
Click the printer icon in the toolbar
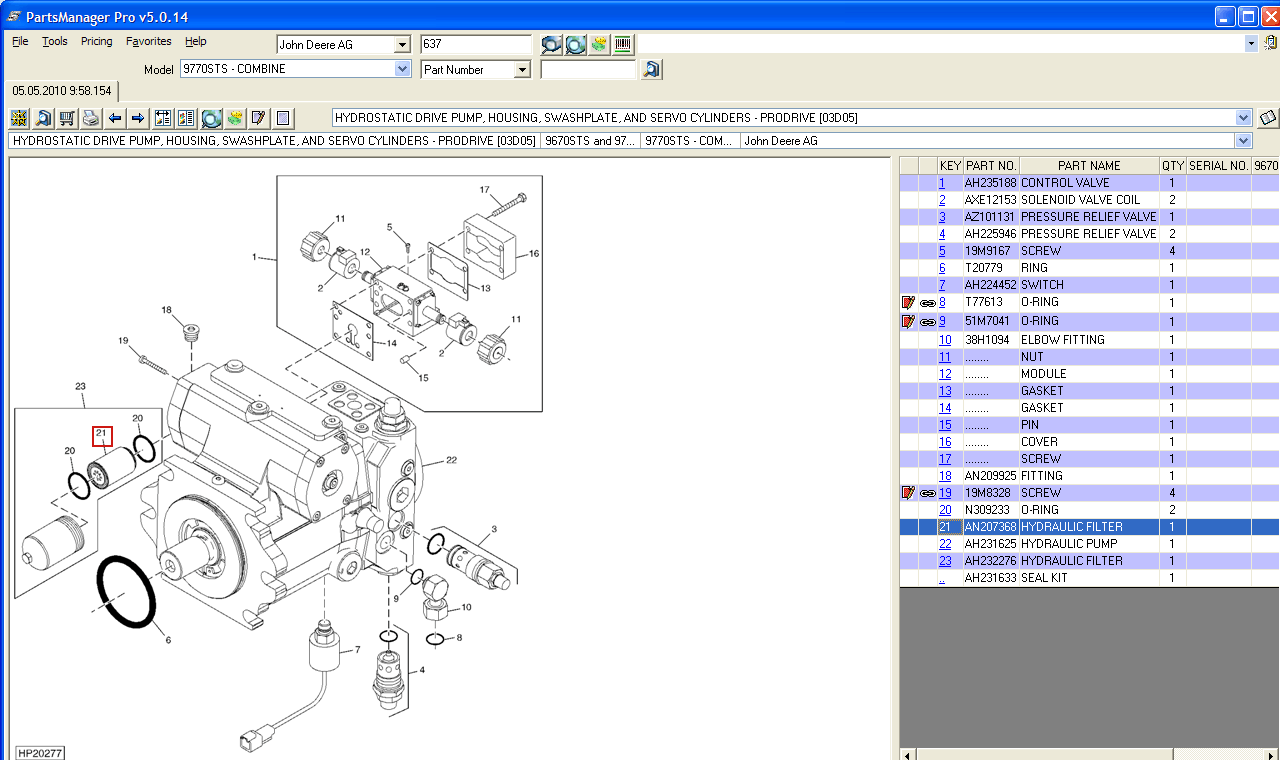(x=91, y=118)
